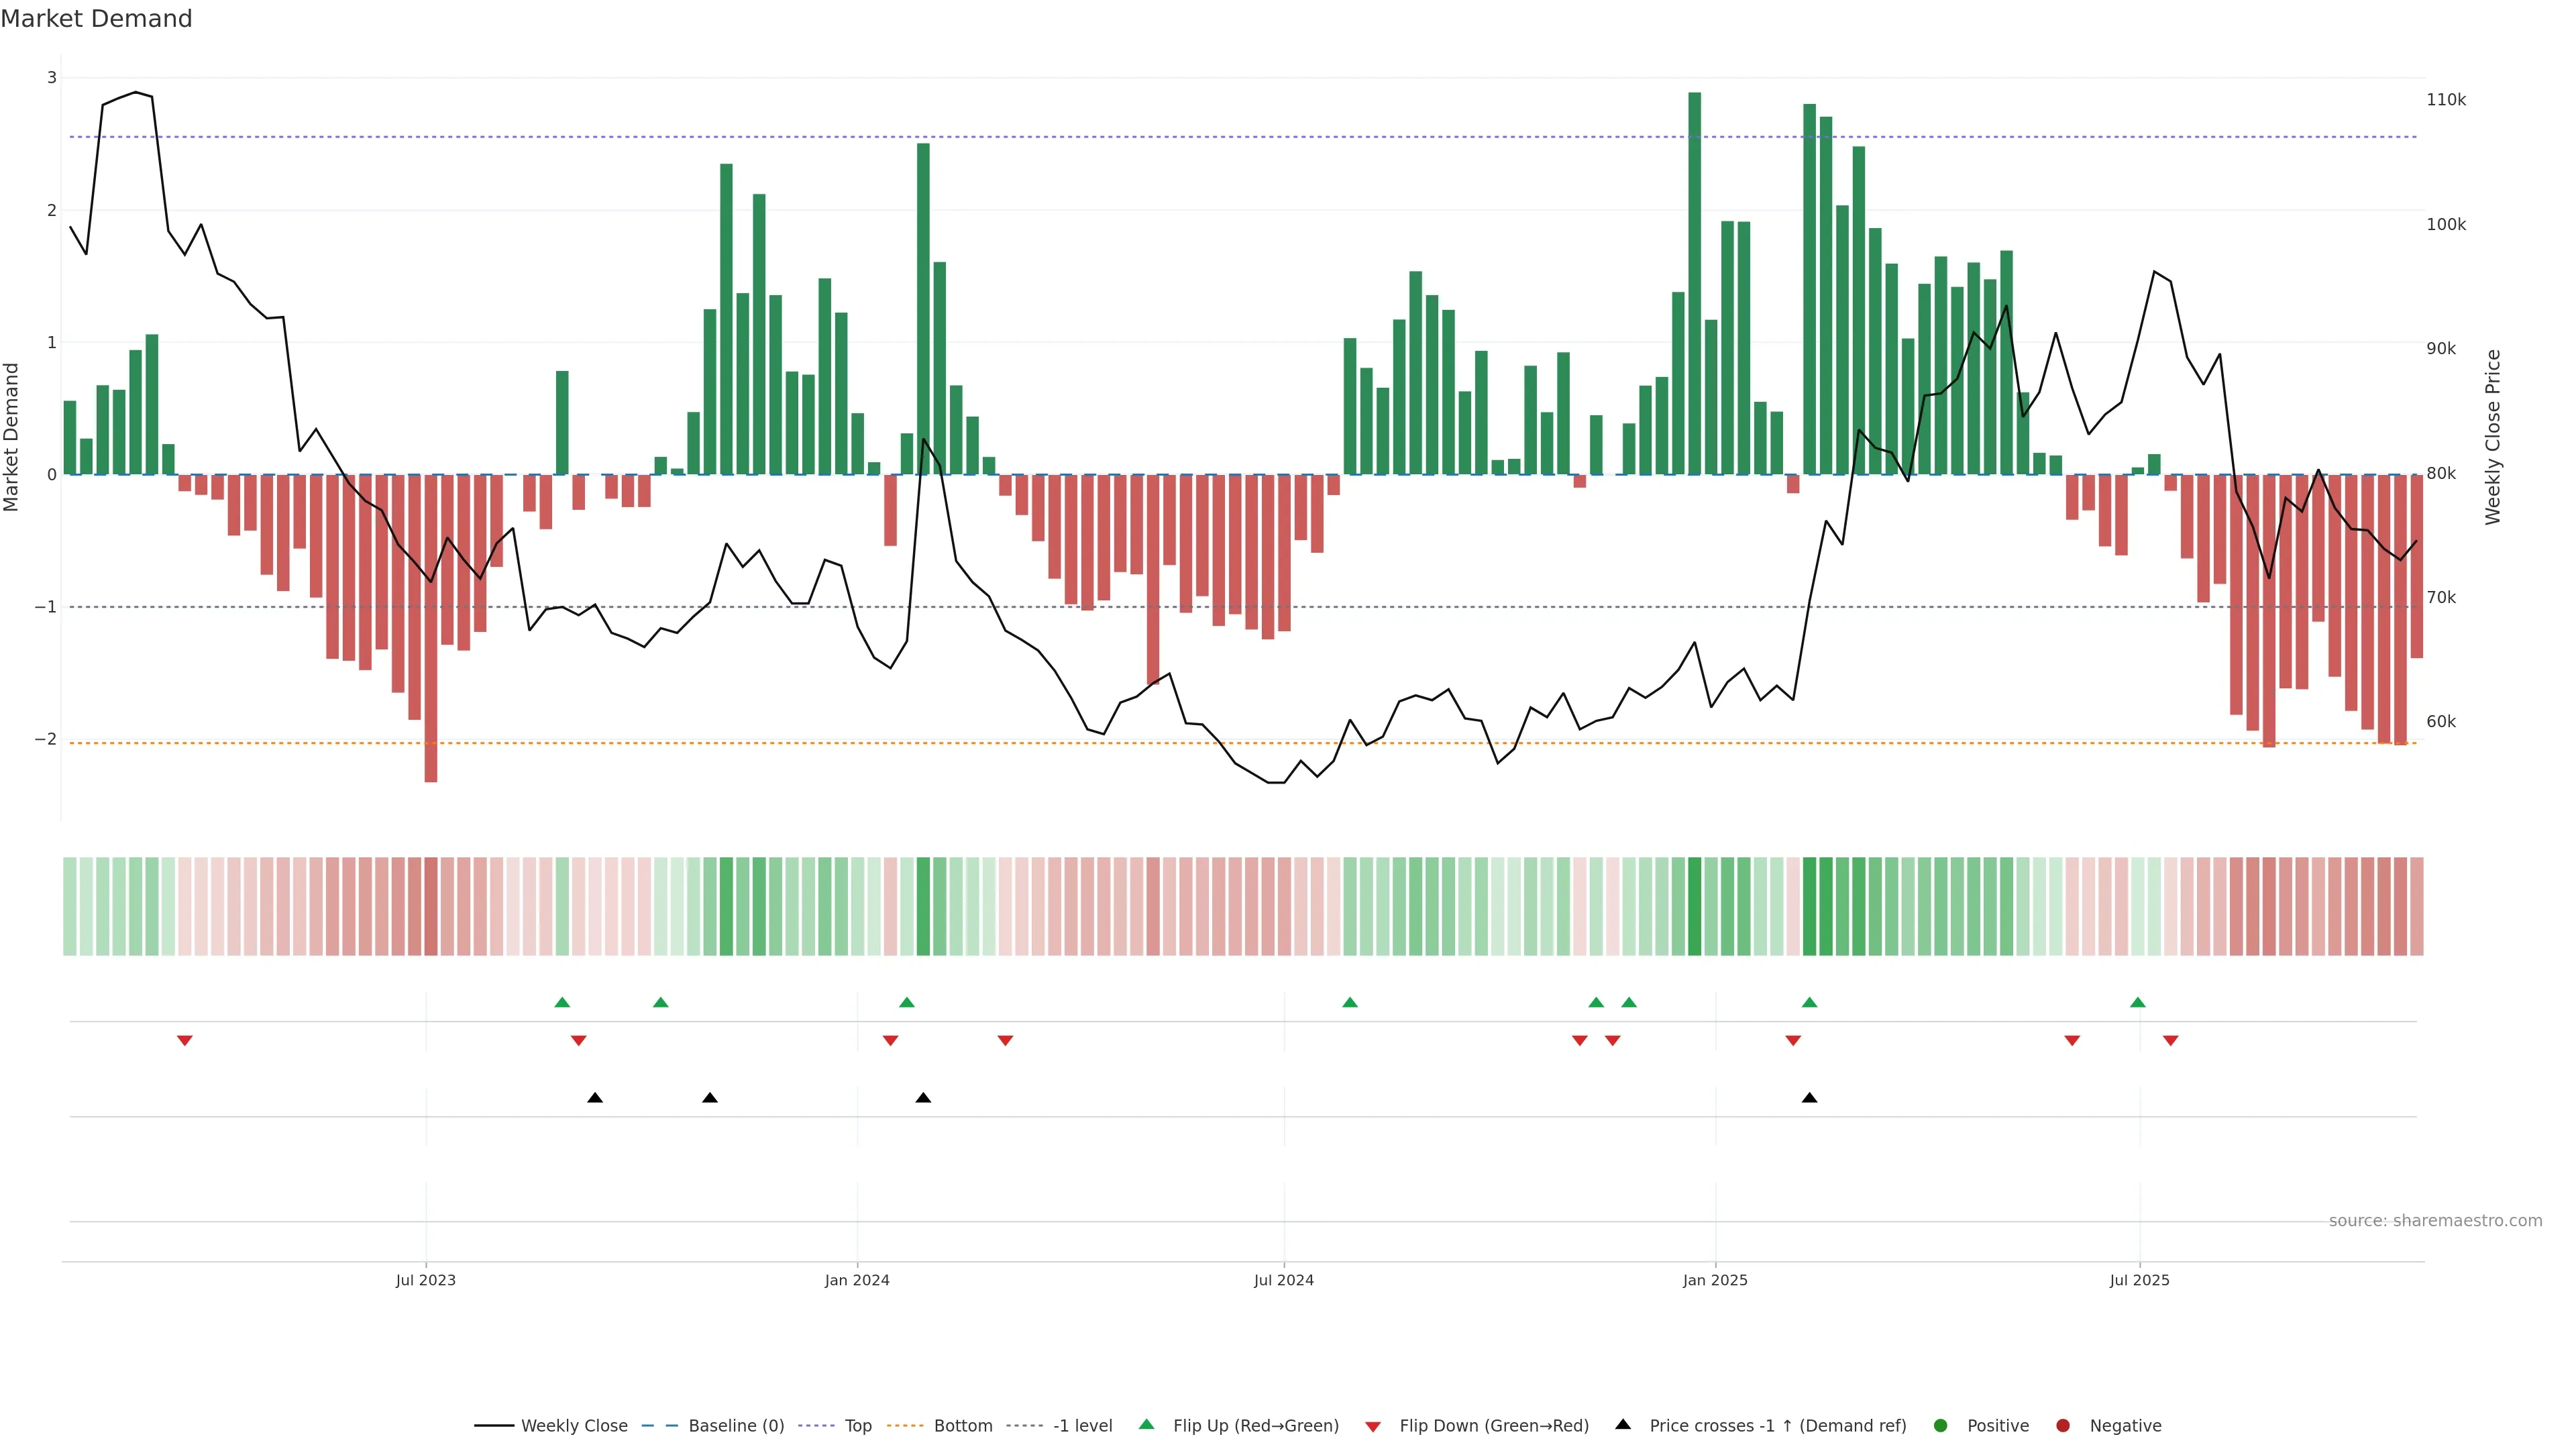Click the green Flip Up triangle legend icon
2576x1449 pixels.
[x=1146, y=1425]
